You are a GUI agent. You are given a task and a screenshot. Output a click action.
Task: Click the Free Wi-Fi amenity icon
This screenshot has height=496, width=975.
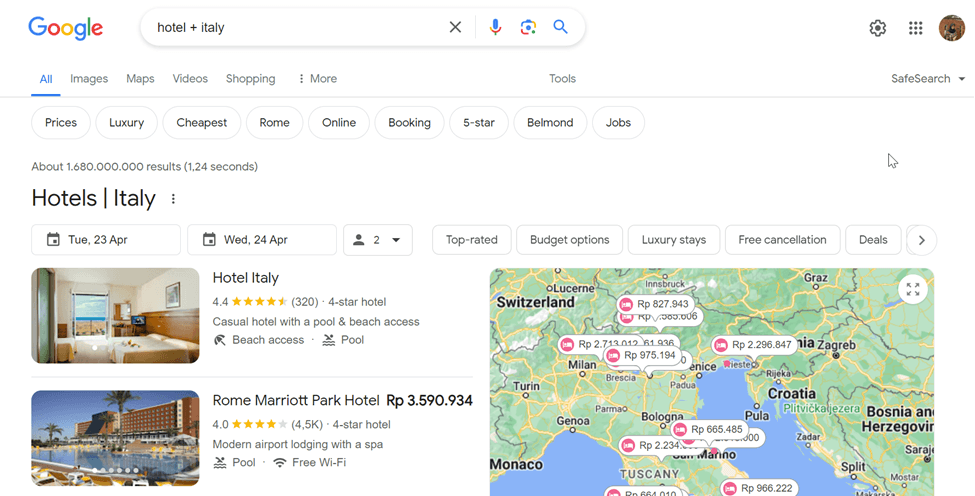click(280, 462)
